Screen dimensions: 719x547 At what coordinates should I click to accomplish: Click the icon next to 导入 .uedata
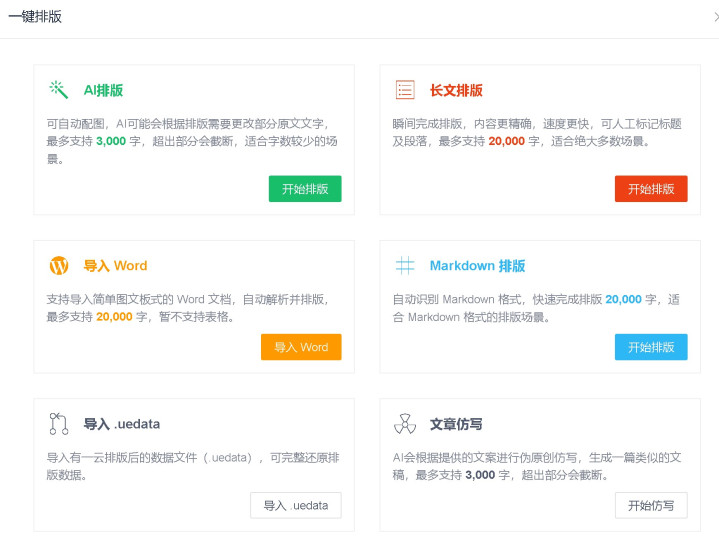click(59, 424)
